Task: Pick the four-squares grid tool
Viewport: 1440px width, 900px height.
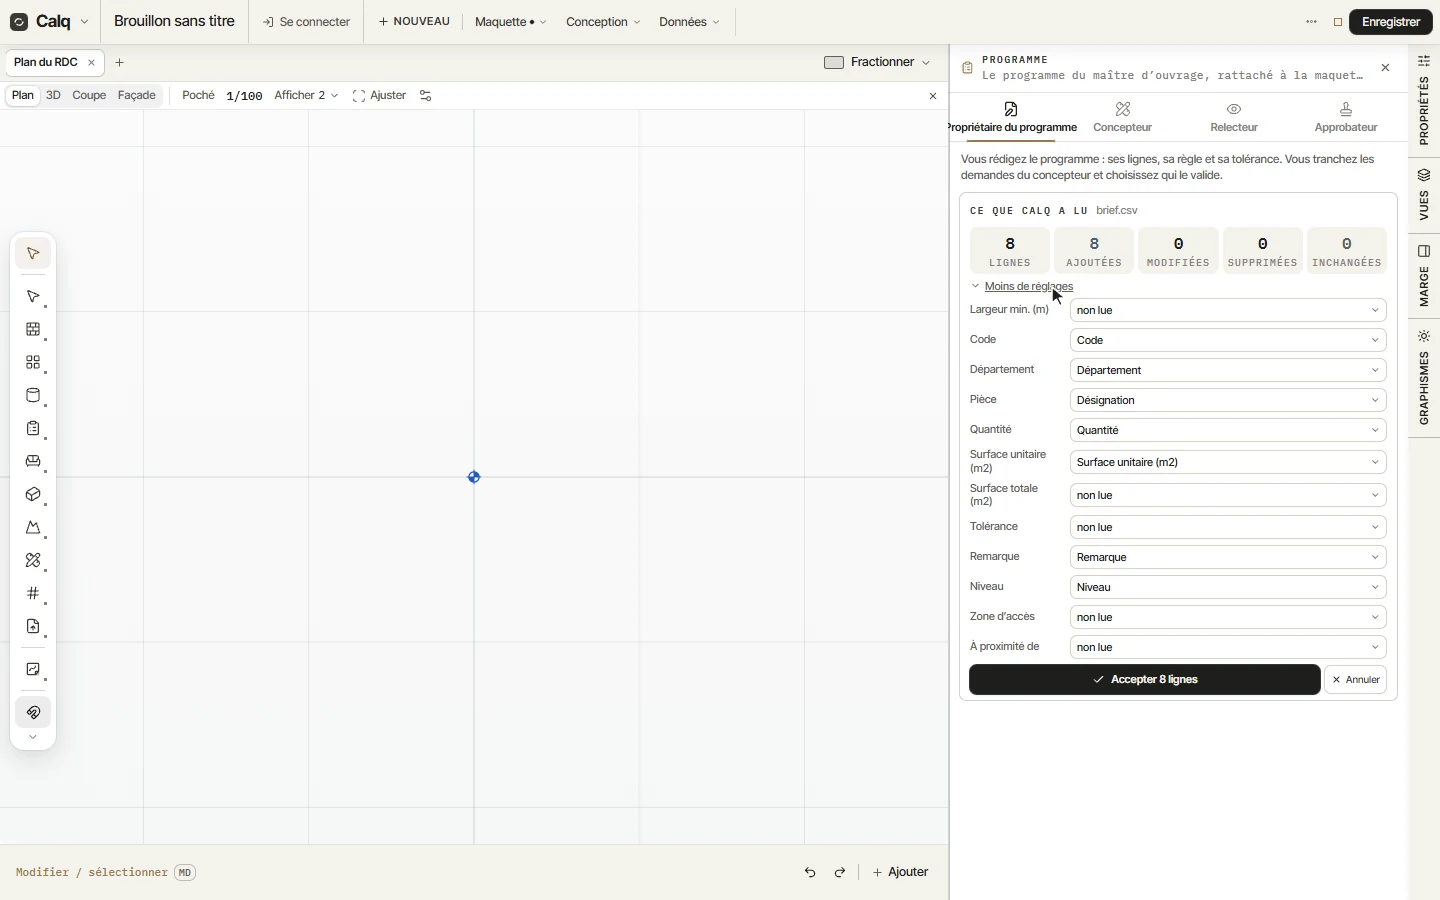Action: point(33,363)
